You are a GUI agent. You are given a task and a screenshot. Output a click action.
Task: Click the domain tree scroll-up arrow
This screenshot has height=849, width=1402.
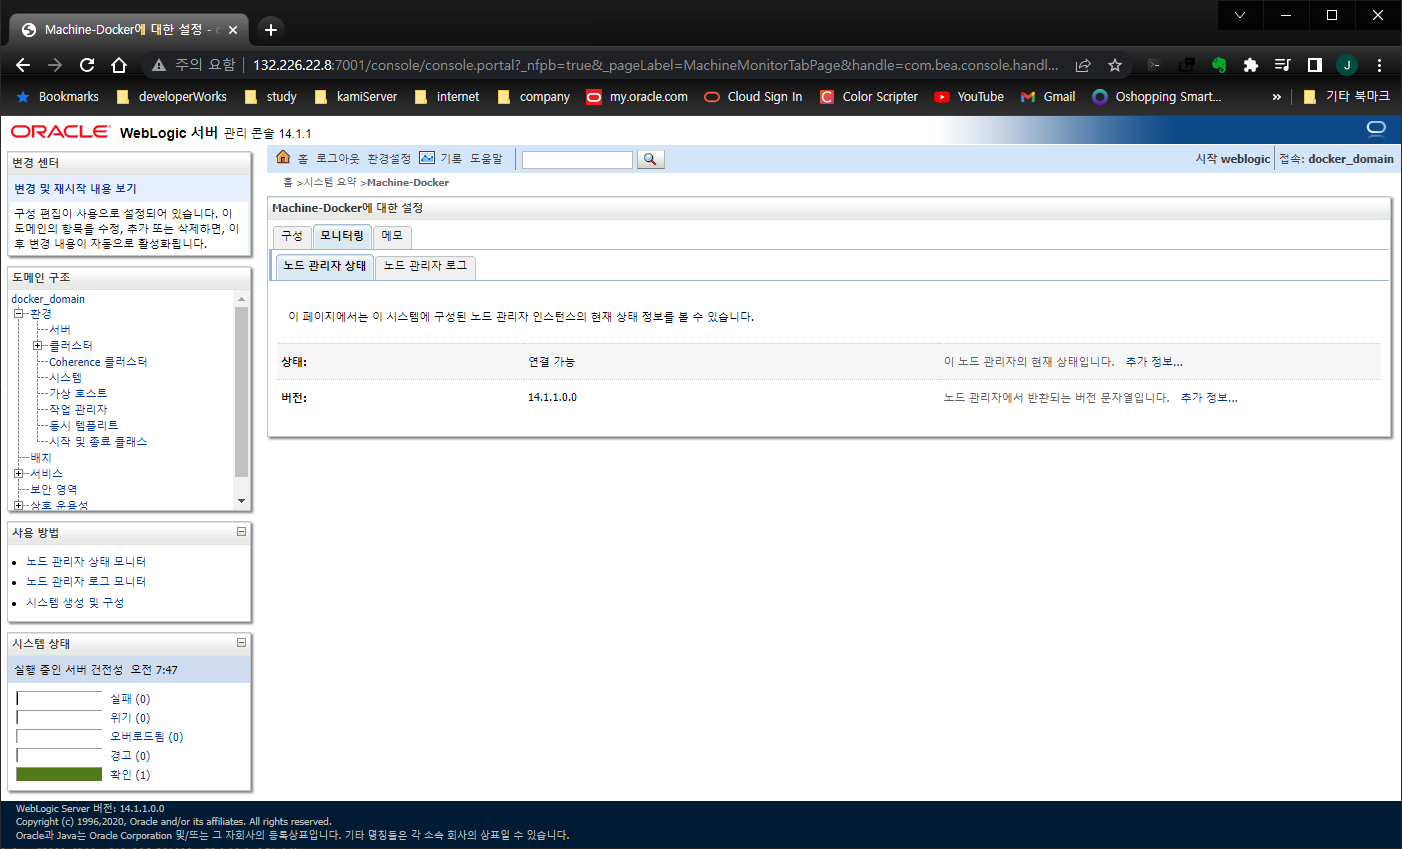(241, 299)
